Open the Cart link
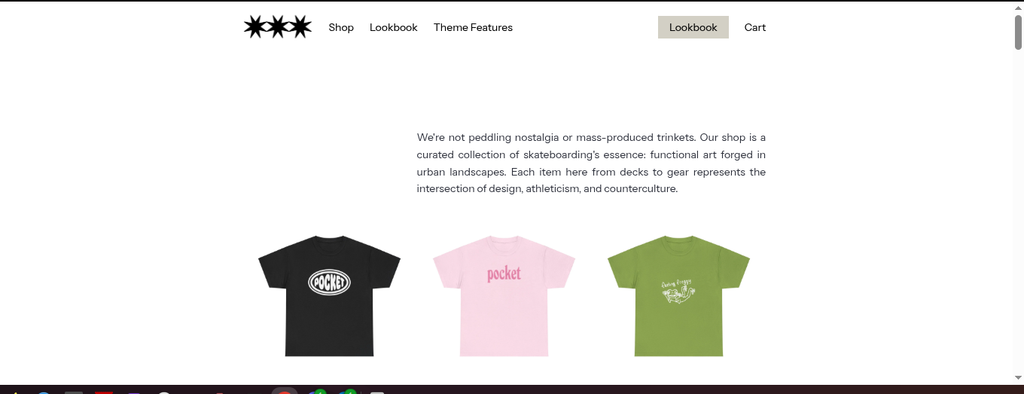The image size is (1024, 394). [x=755, y=27]
